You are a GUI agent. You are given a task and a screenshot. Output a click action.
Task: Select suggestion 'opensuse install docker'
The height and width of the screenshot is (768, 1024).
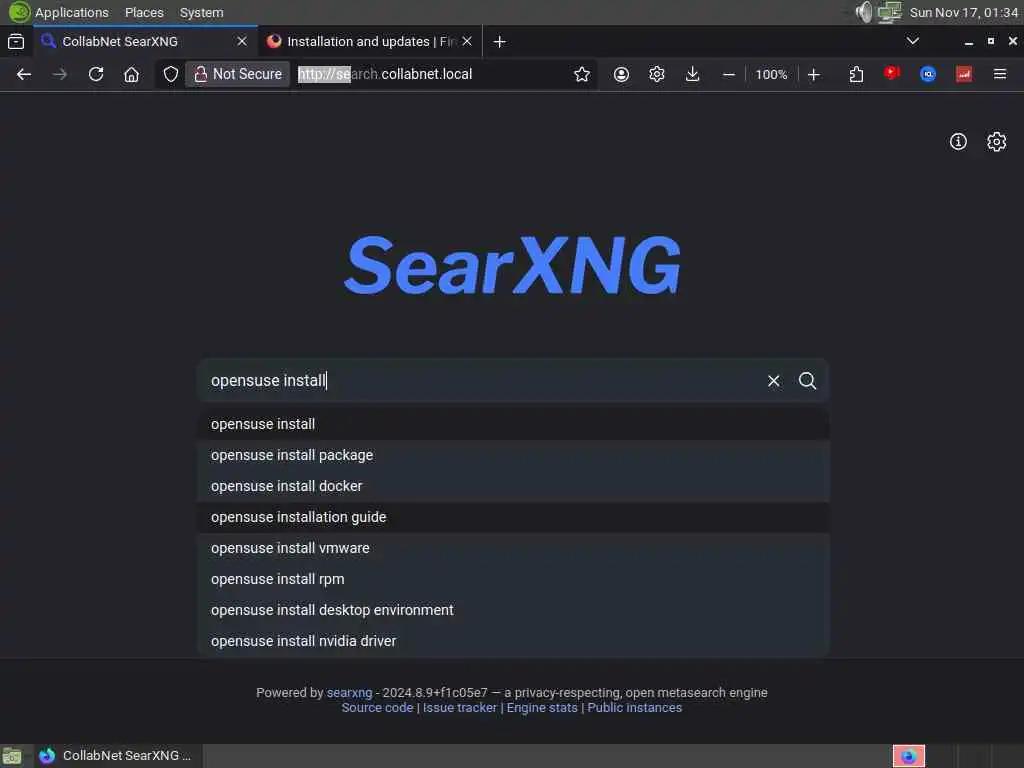point(513,487)
